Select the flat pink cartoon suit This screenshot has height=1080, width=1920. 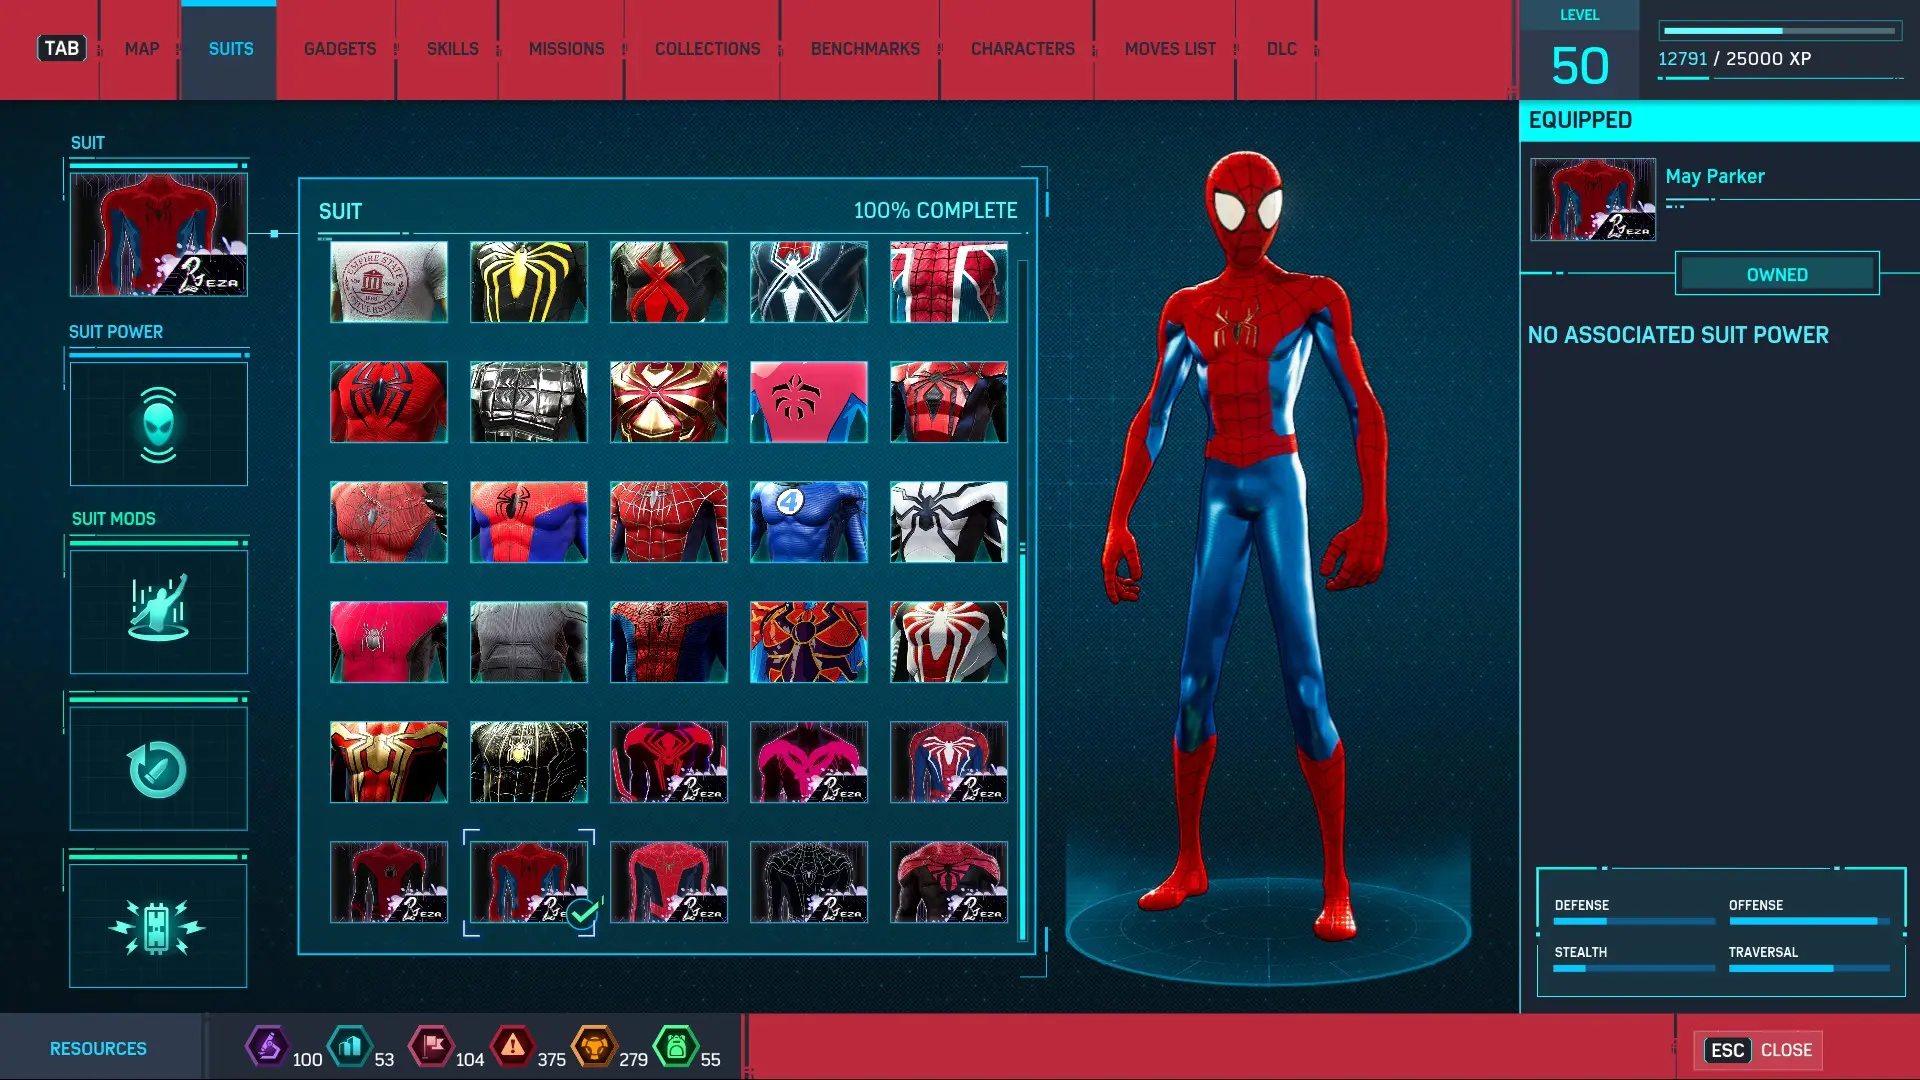pyautogui.click(x=809, y=402)
